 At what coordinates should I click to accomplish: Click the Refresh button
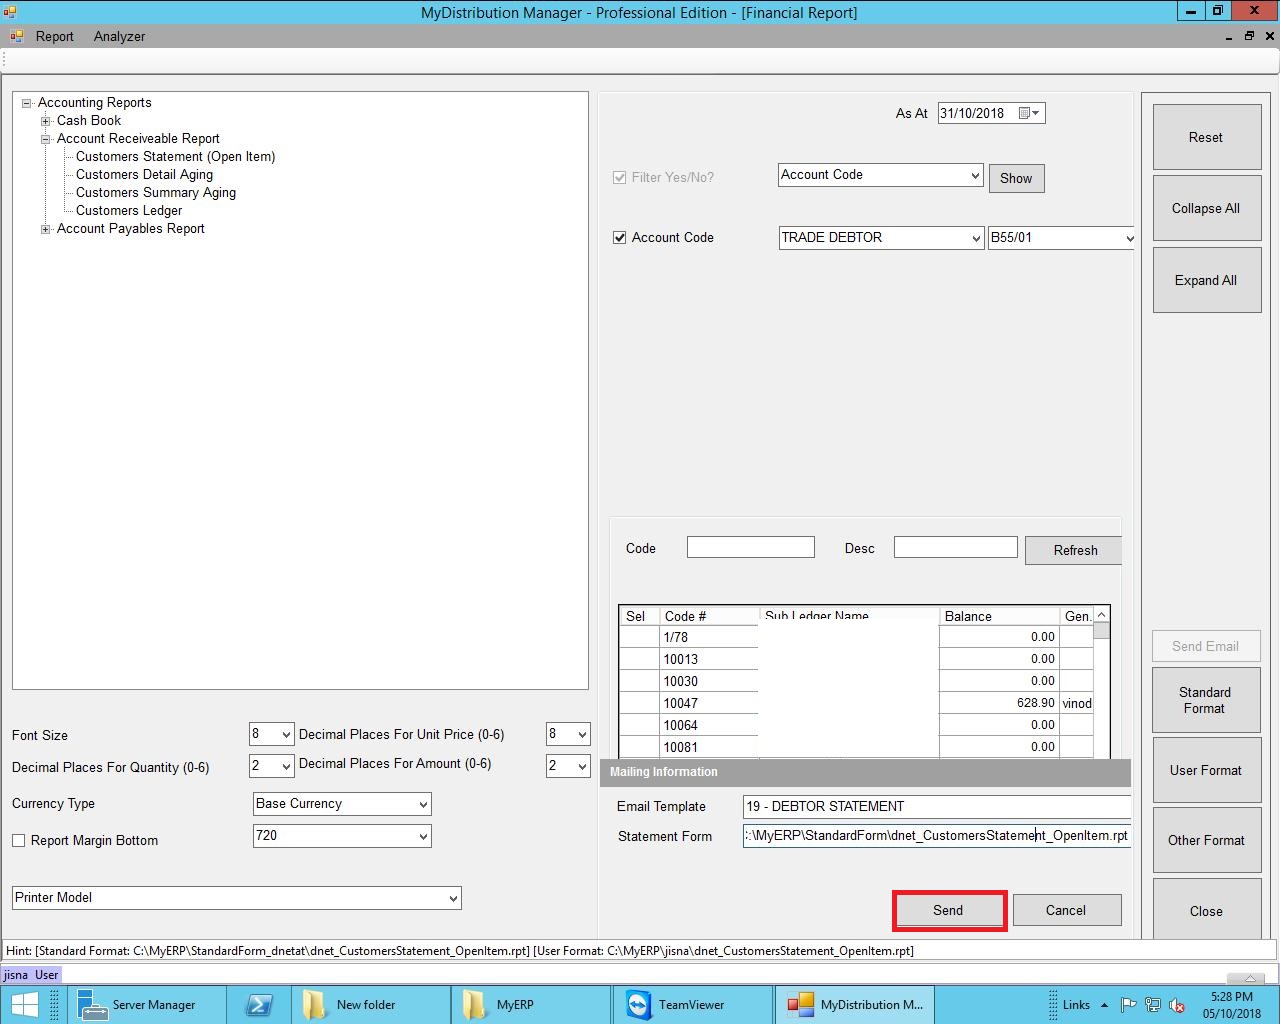tap(1074, 550)
